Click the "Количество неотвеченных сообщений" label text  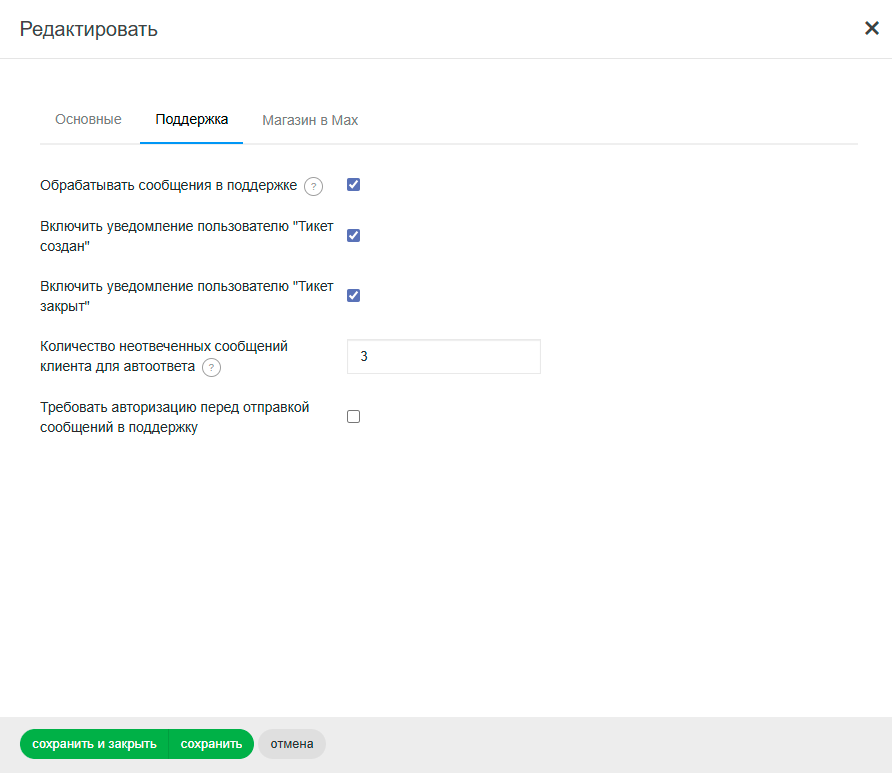163,347
